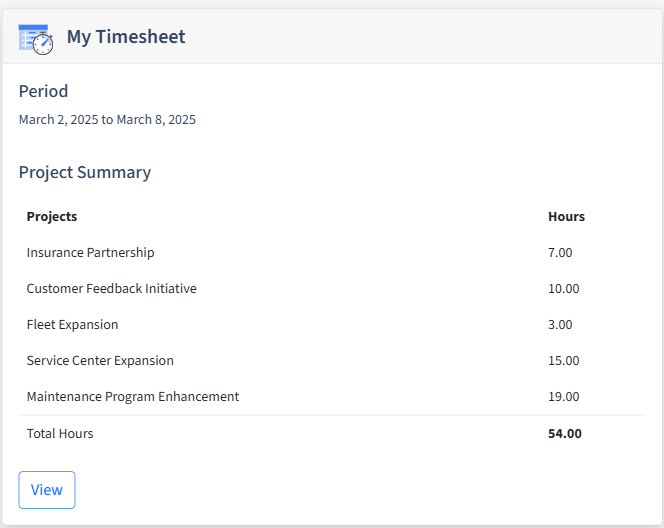Click the Project Summary heading
Screen dimensions: 664x528
tap(85, 172)
